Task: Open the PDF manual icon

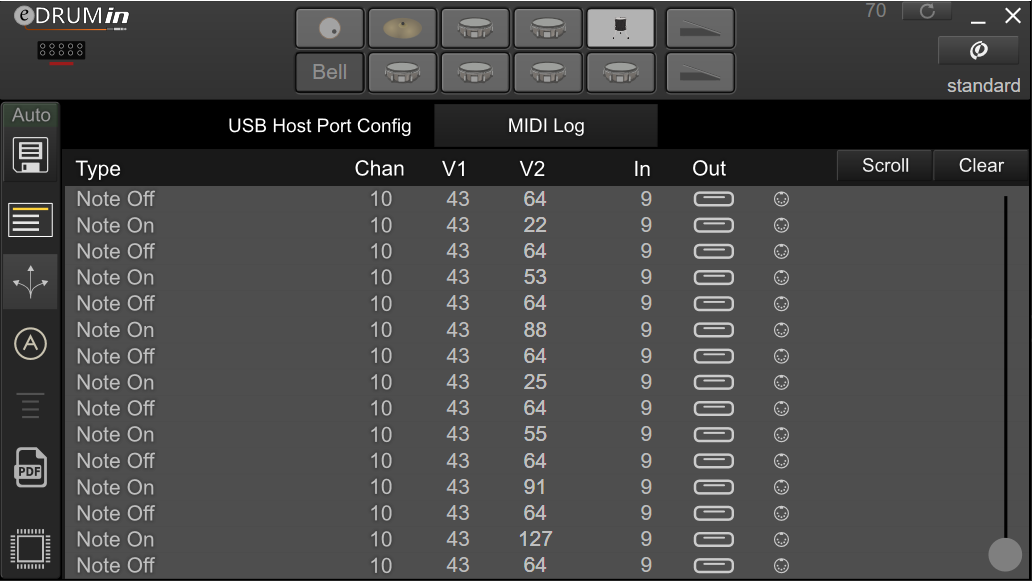Action: pos(30,467)
